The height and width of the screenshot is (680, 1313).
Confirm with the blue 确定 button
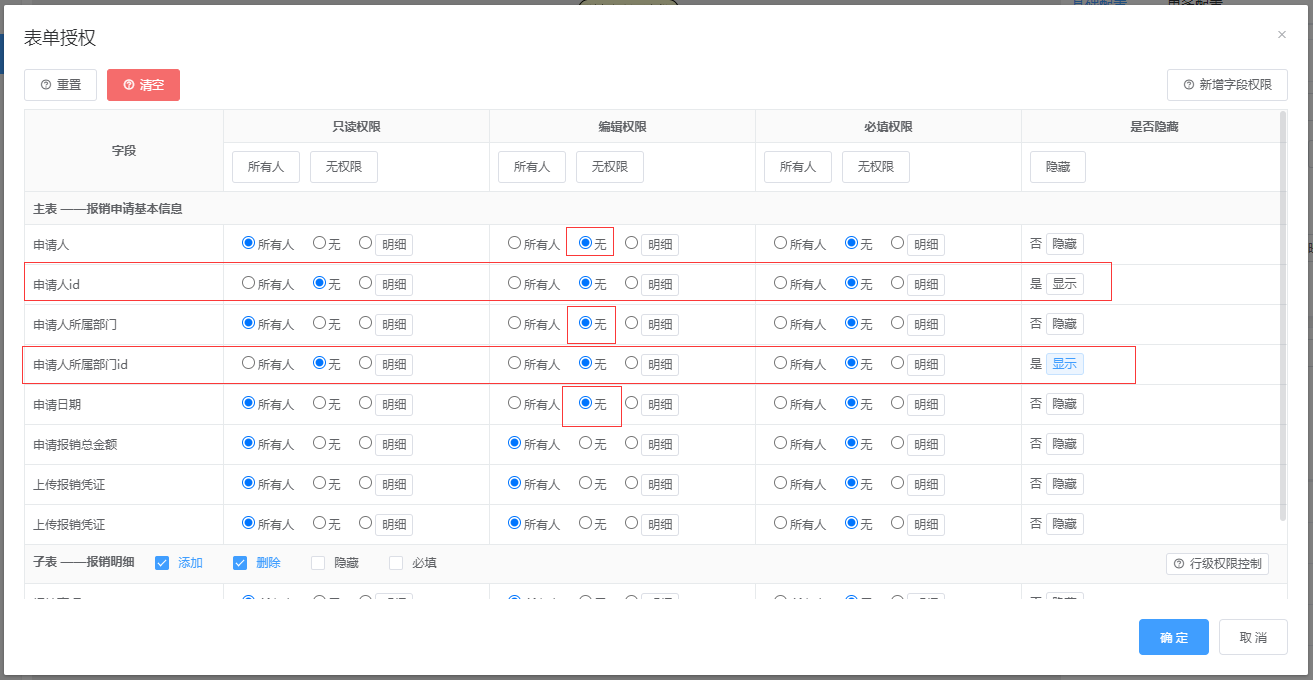tap(1173, 637)
